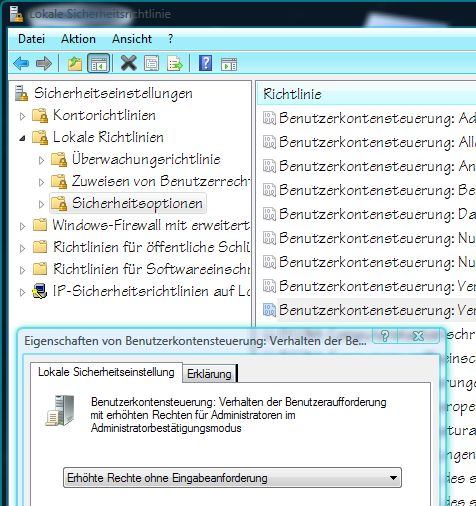The height and width of the screenshot is (506, 476).
Task: Go back with the blue left arrow
Action: click(21, 63)
